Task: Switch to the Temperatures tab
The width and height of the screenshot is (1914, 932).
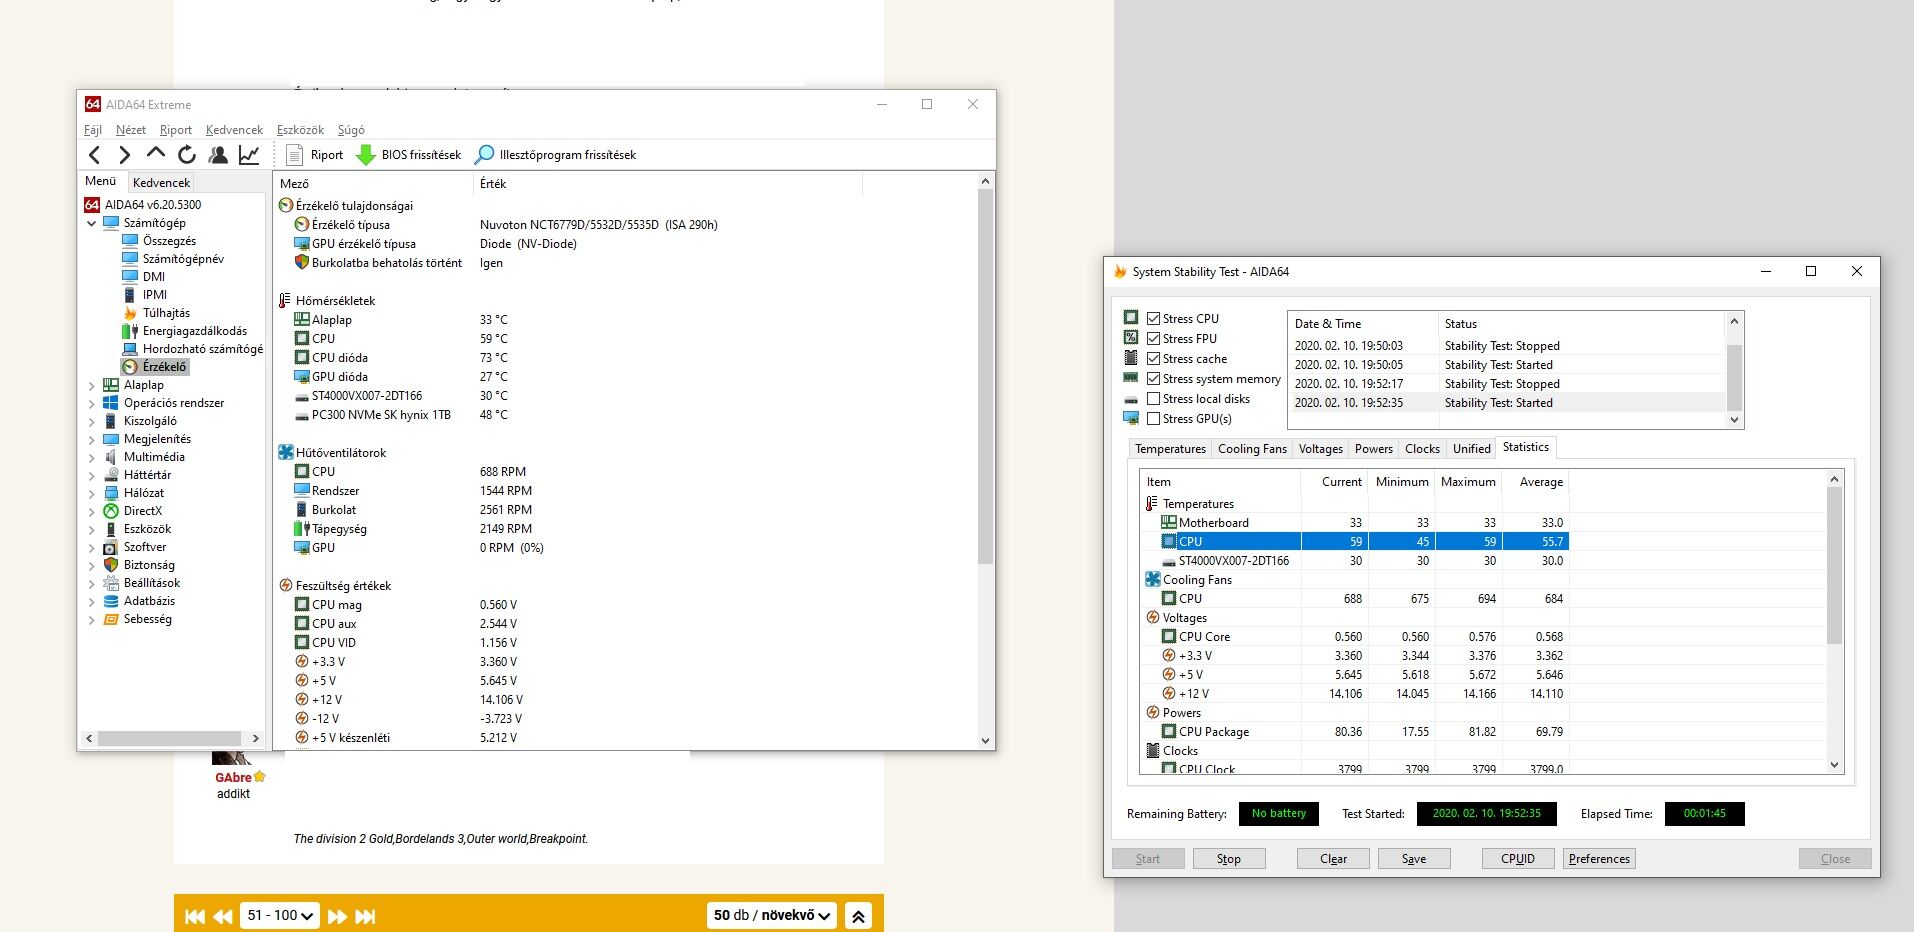Action: point(1170,449)
